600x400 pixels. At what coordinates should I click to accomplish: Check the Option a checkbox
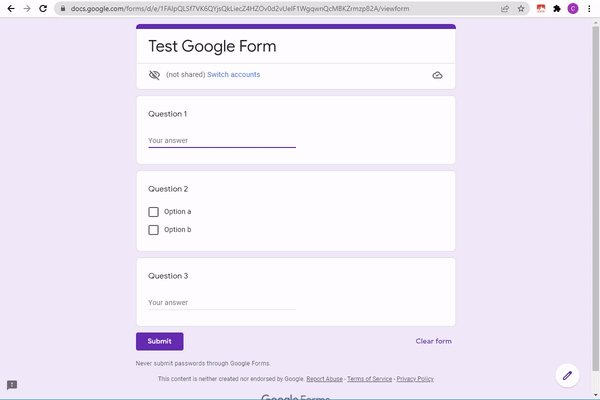[x=153, y=212]
